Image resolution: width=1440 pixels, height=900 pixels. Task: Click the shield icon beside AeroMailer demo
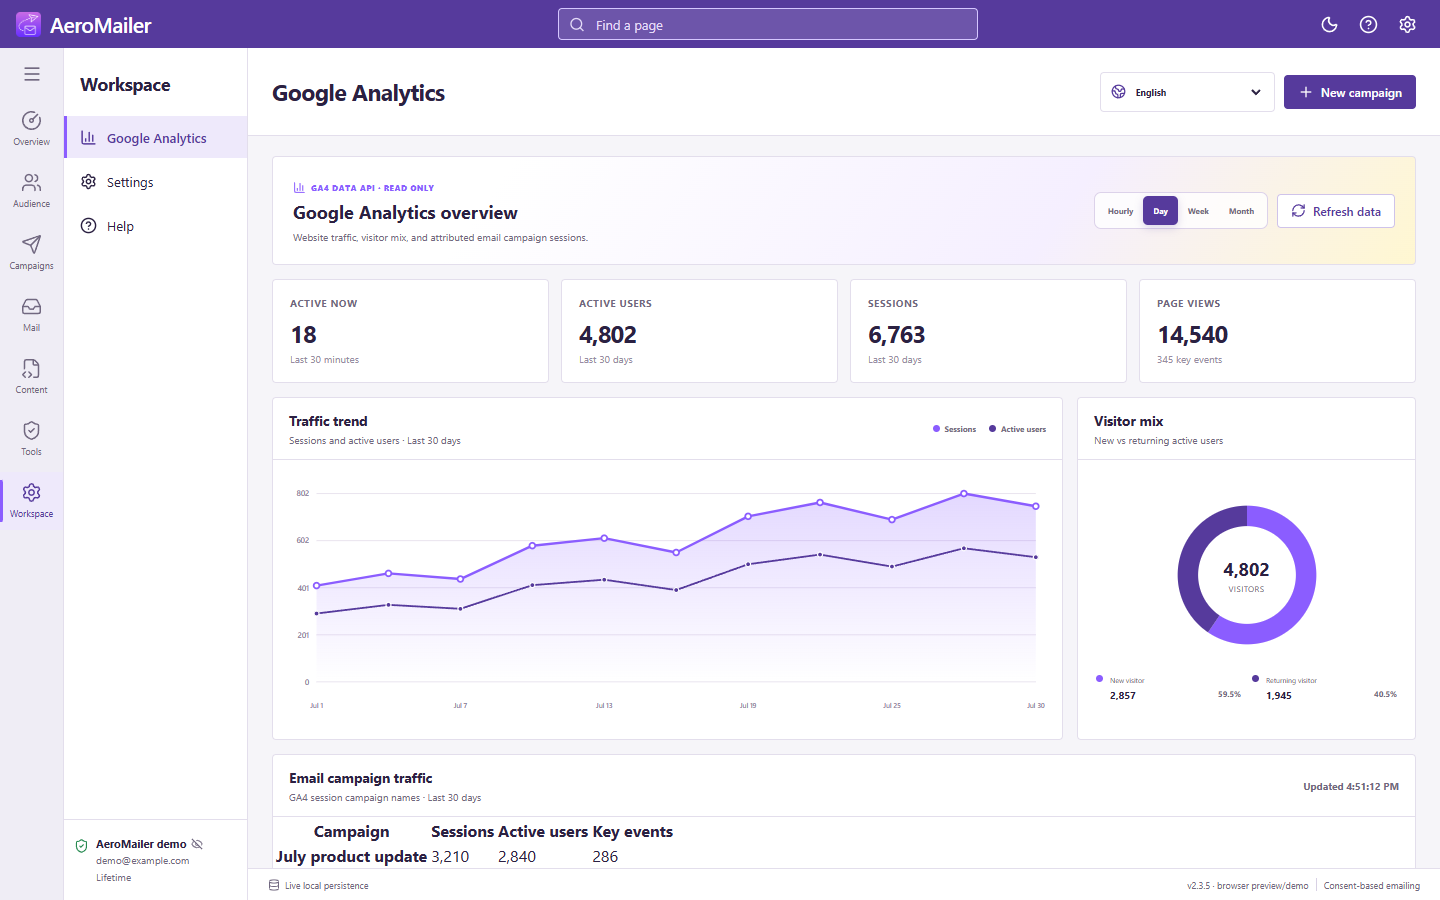point(82,845)
